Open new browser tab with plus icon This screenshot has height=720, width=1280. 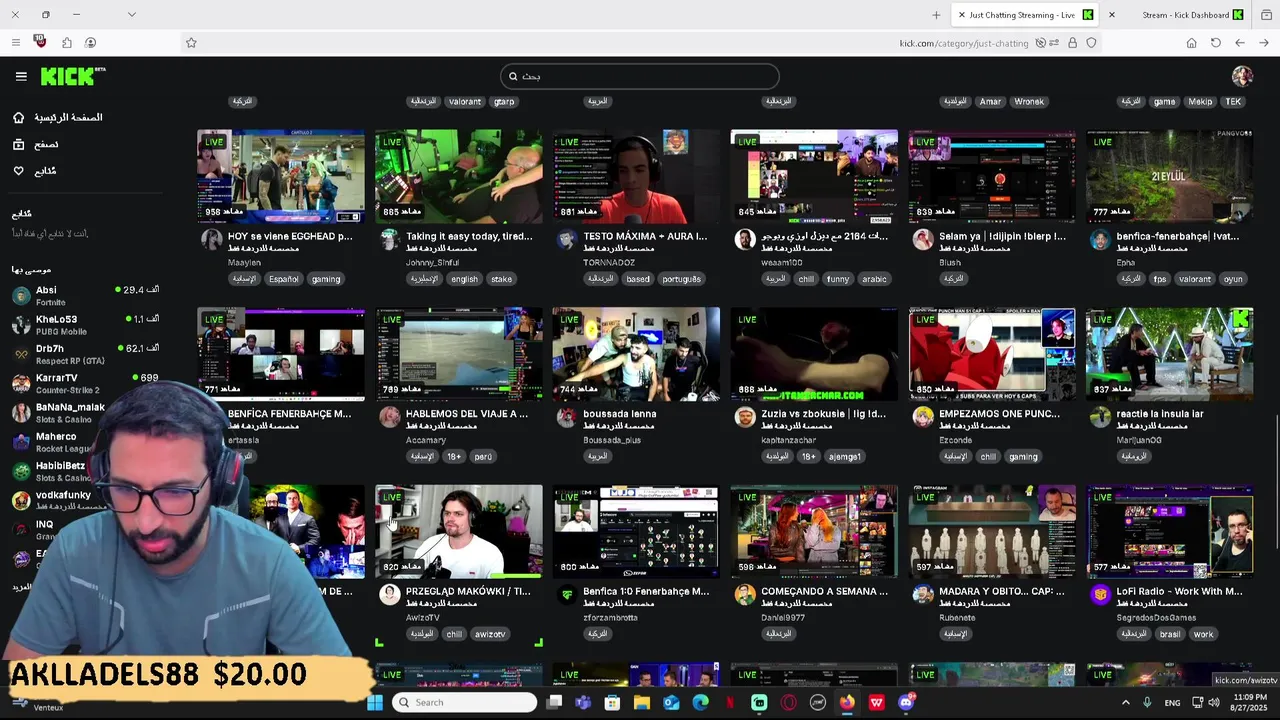tap(936, 15)
